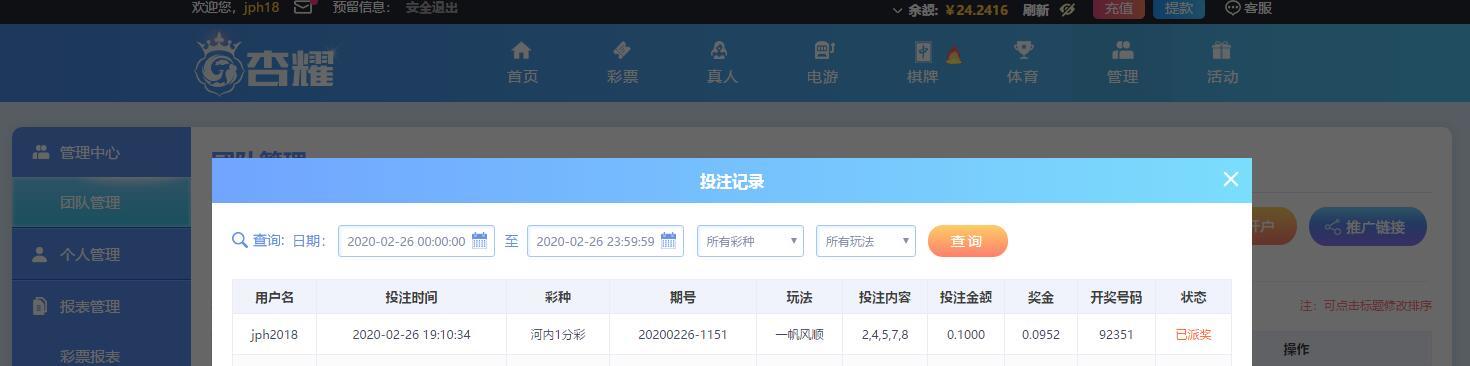1470x366 pixels.
Task: Click the 已派奖 status
Action: pos(1193,335)
